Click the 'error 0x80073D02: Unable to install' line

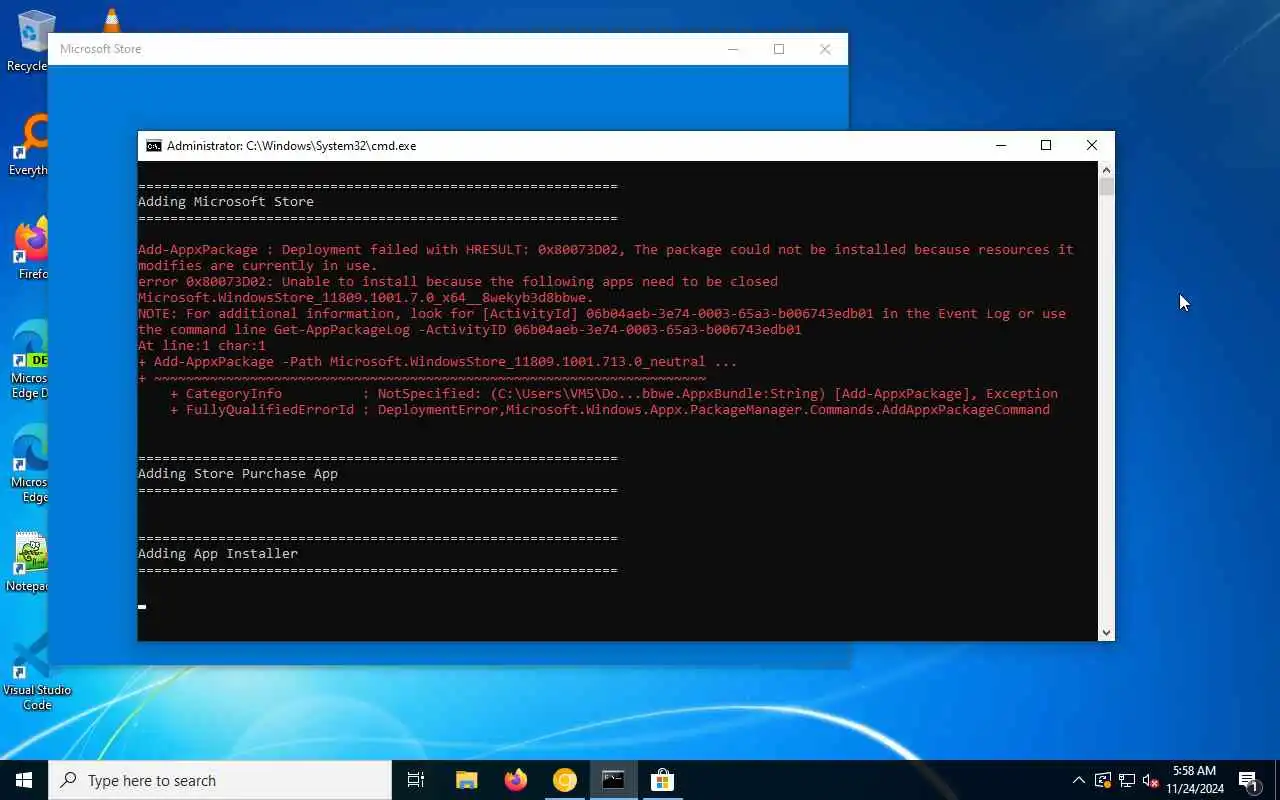458,282
